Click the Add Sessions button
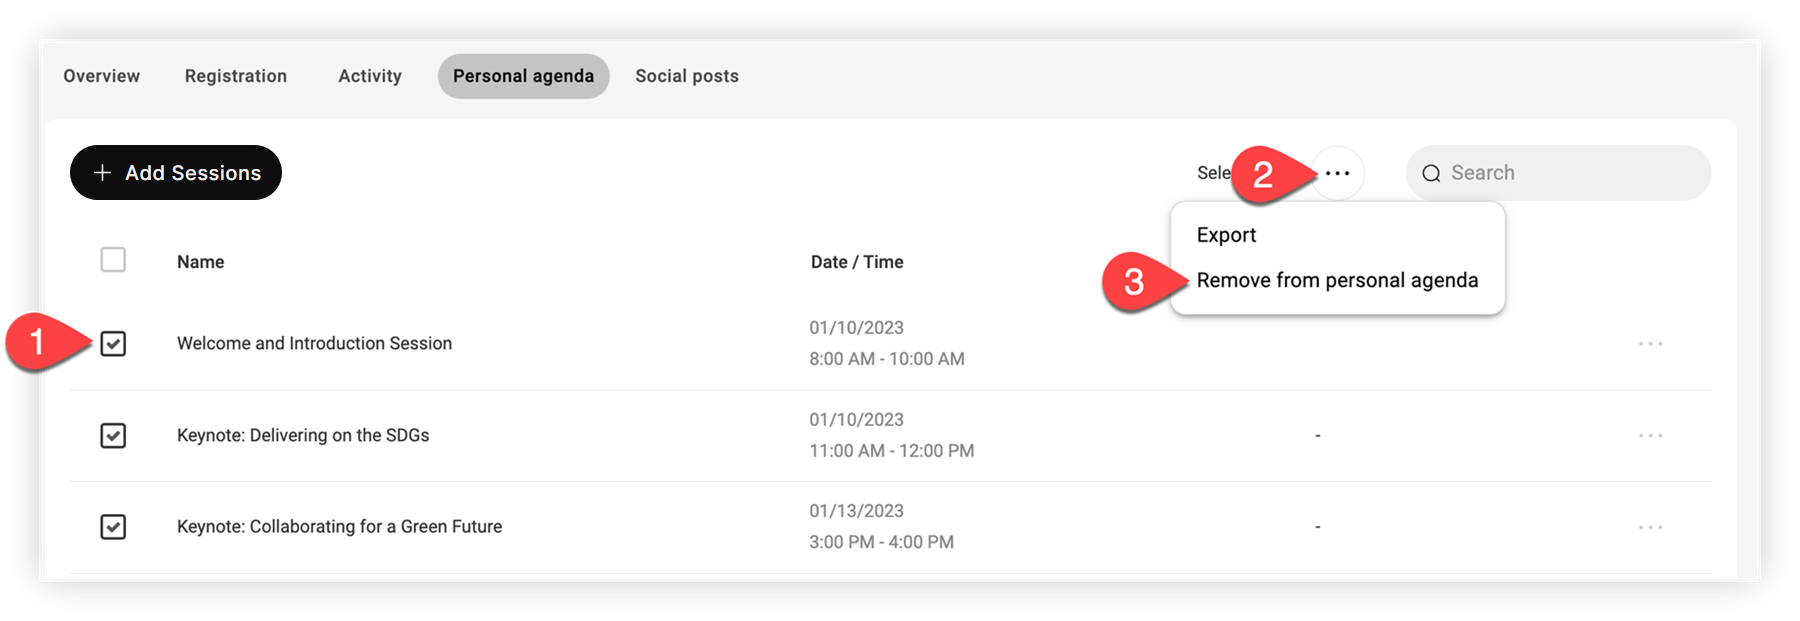Screen dimensions: 1800x621 click(176, 173)
